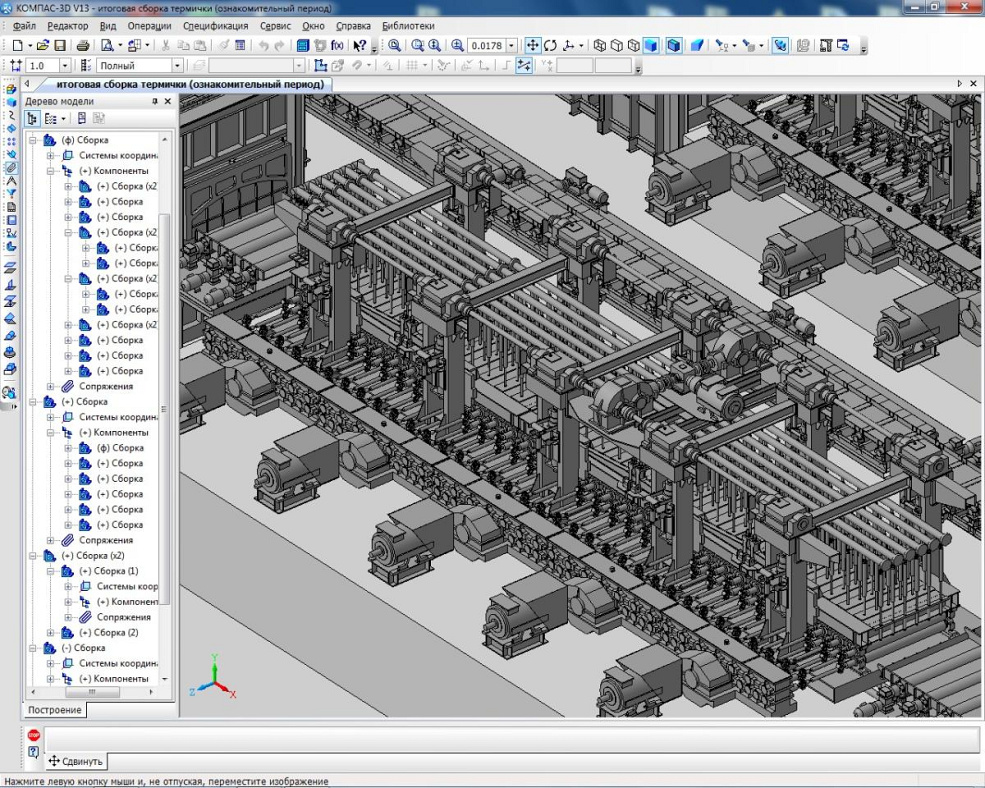Open the Спецификация menu

(216, 26)
